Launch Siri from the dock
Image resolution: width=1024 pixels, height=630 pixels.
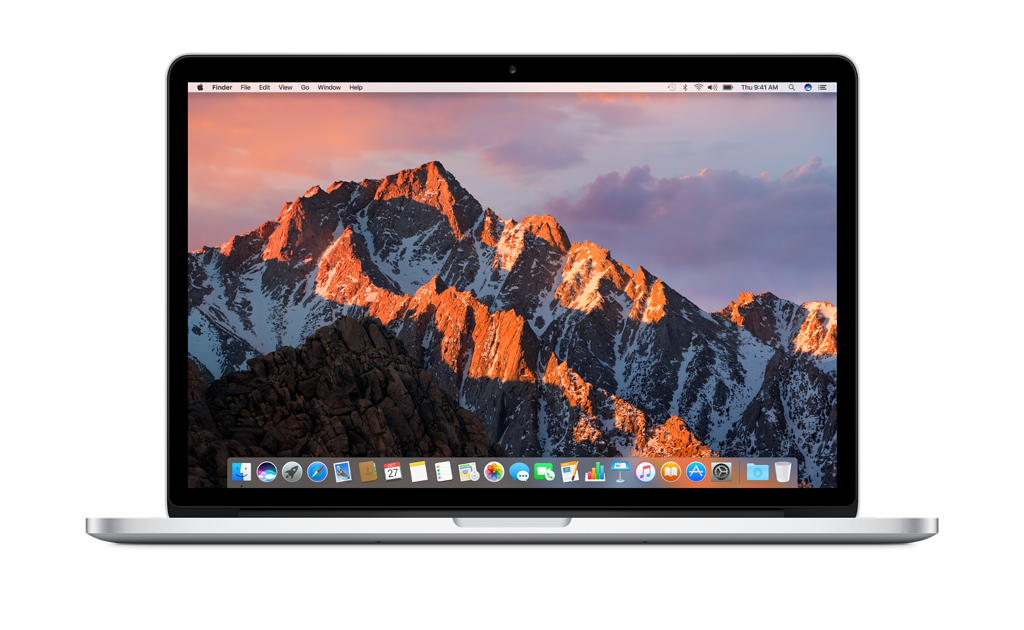(266, 471)
